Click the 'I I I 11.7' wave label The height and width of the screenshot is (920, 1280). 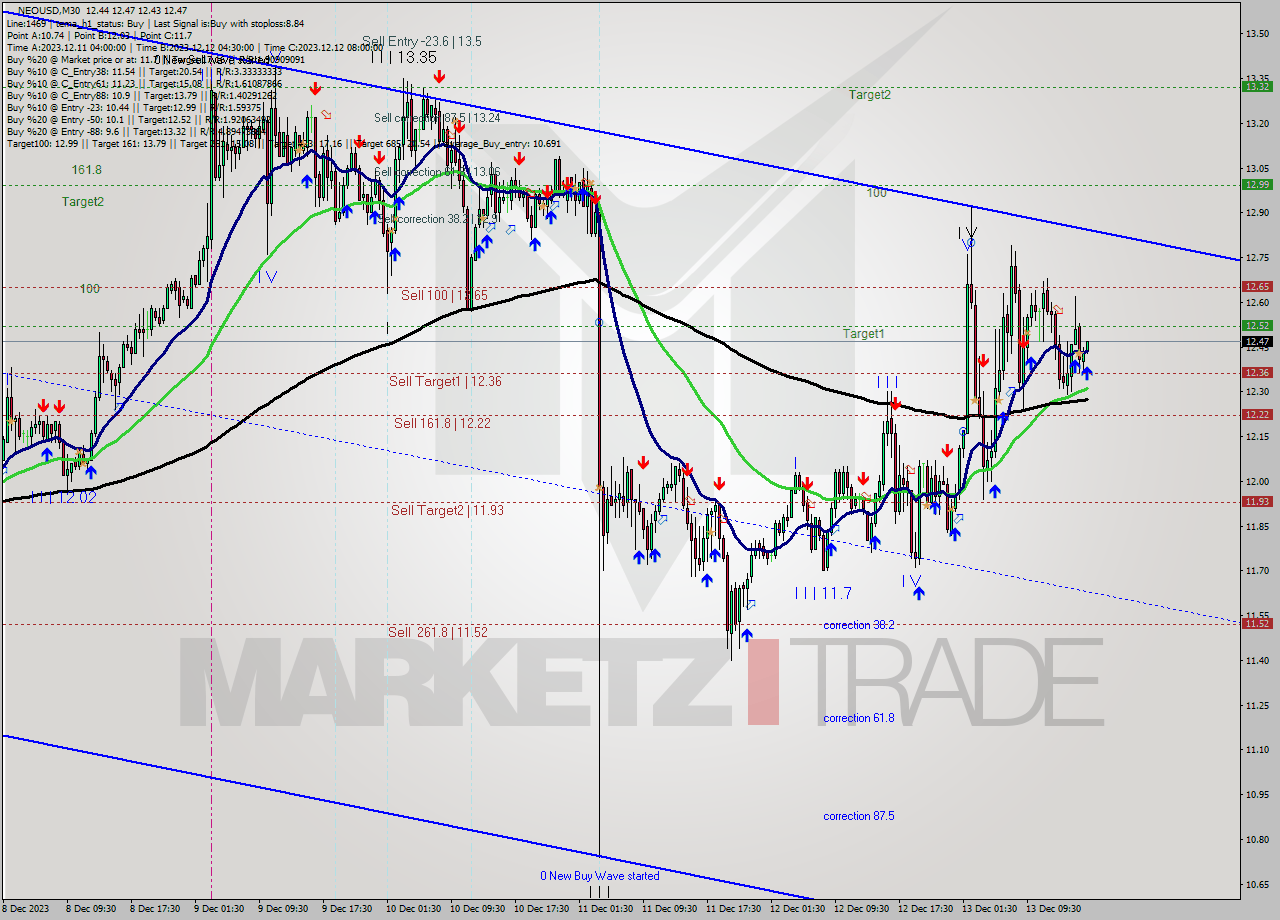coord(823,593)
